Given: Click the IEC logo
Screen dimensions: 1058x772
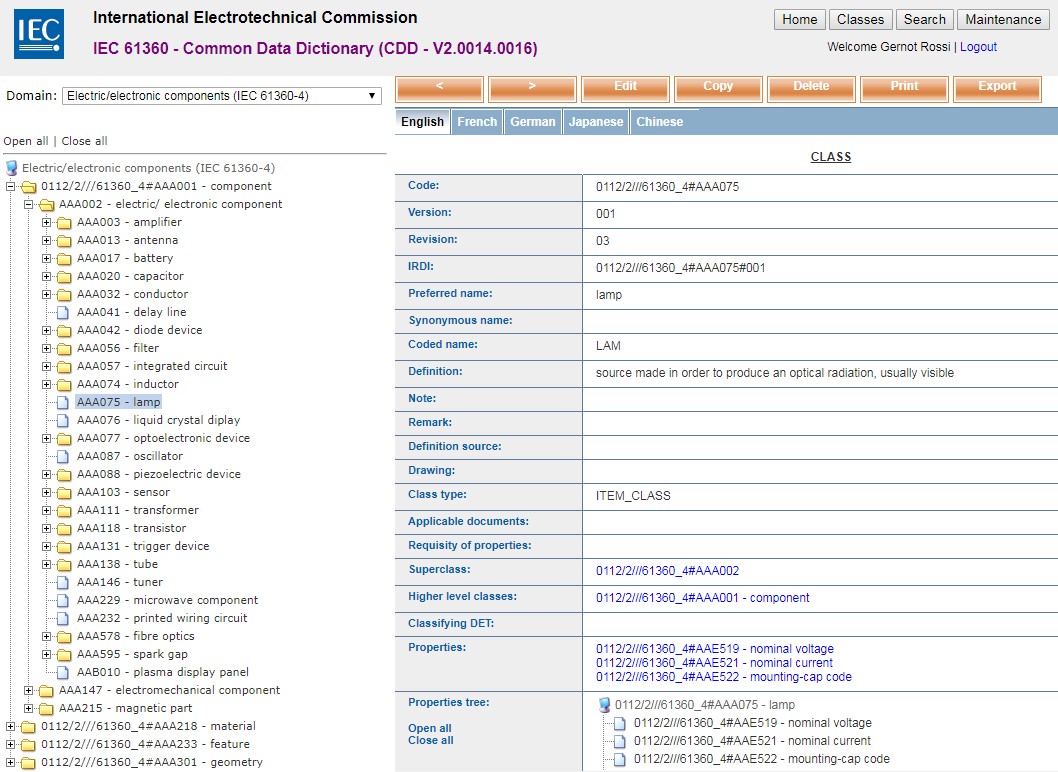Looking at the screenshot, I should [x=39, y=33].
